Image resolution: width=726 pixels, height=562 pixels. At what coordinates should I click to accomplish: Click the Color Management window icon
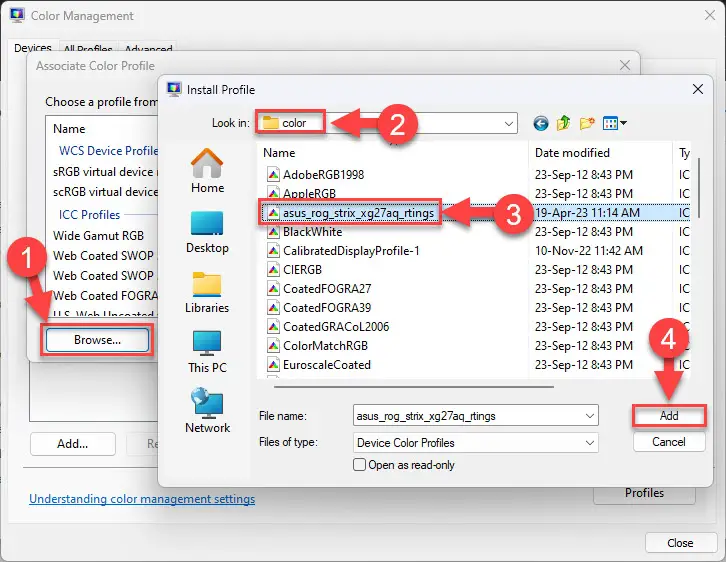click(x=17, y=15)
